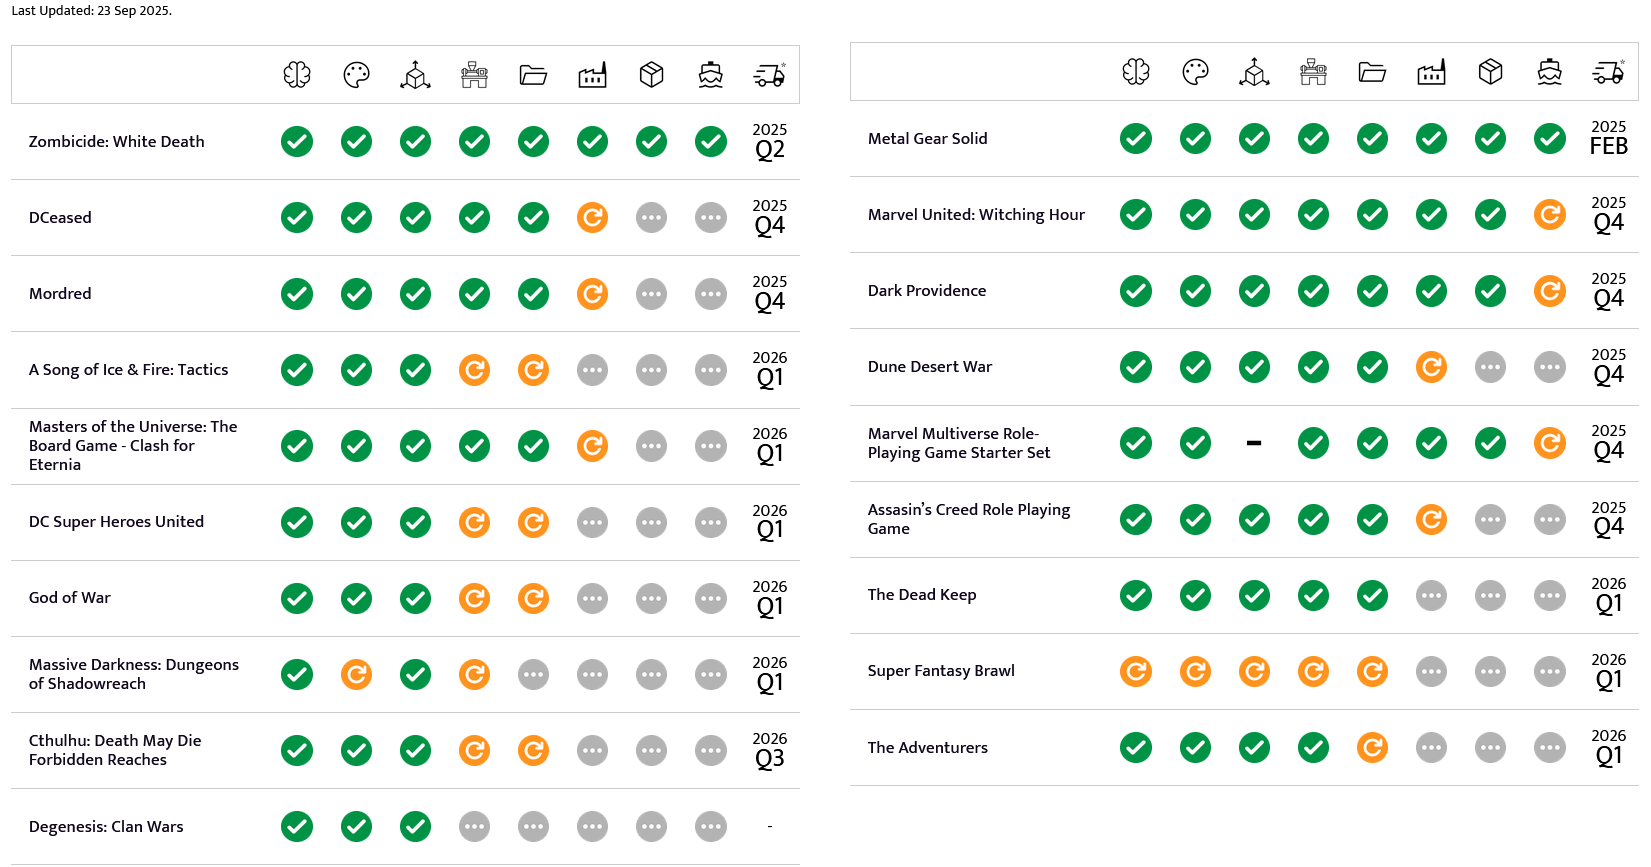Click the paint palette icon in the left table header
This screenshot has width=1651, height=867.
[x=356, y=75]
